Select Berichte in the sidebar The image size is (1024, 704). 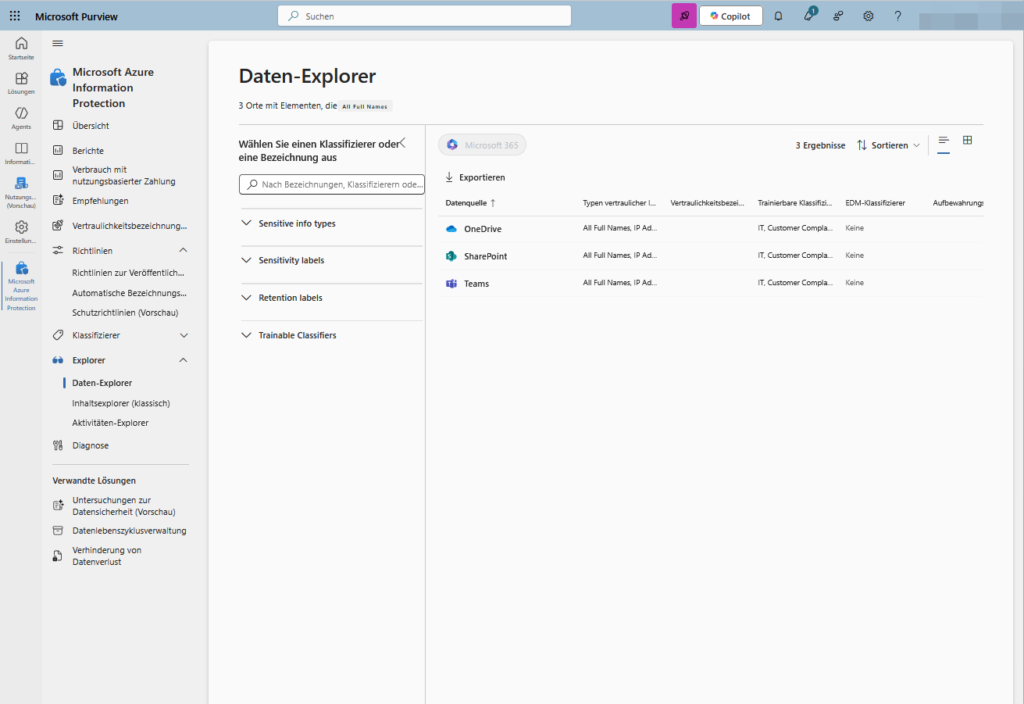[x=88, y=151]
